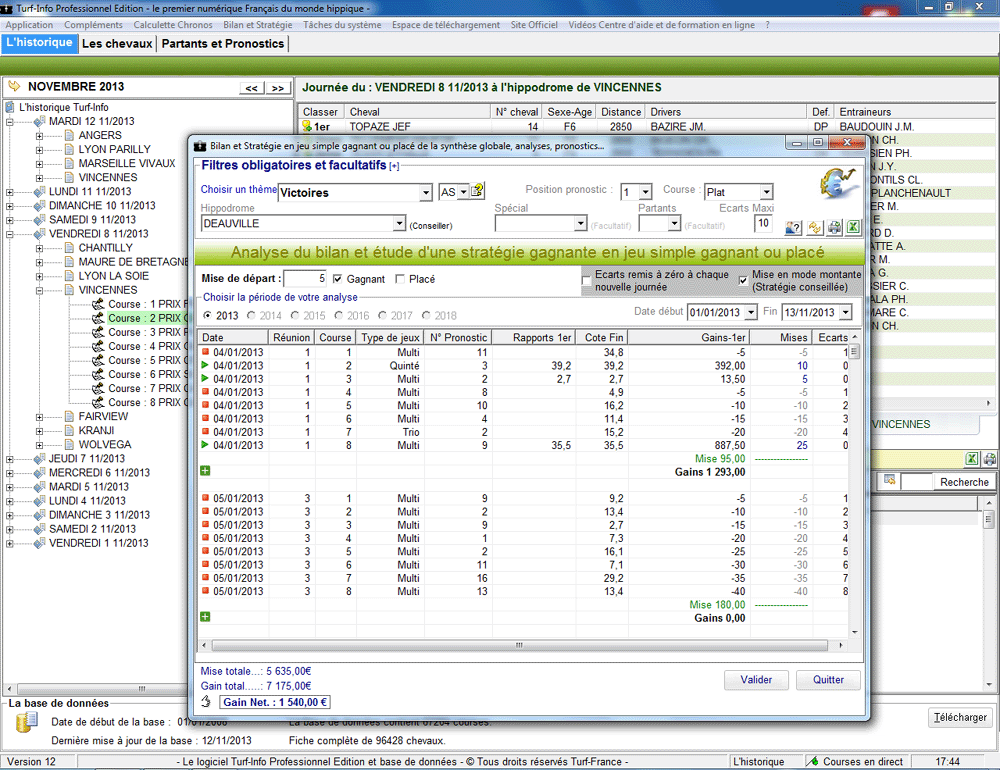Open the Calculette Chronos menu
Viewport: 1000px width, 770px height.
[173, 25]
